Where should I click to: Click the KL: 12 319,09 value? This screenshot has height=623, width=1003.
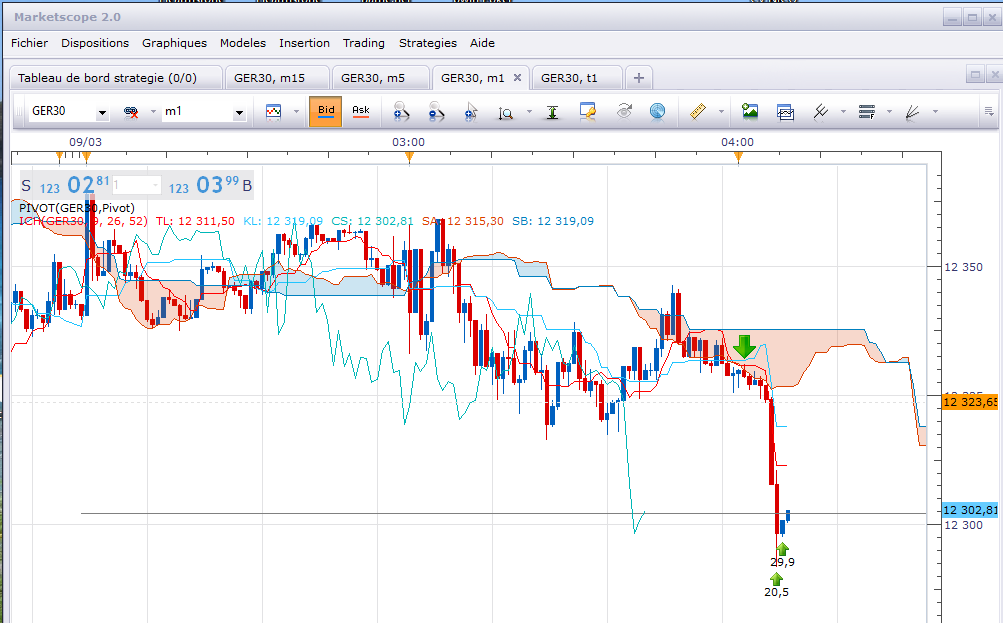click(283, 221)
